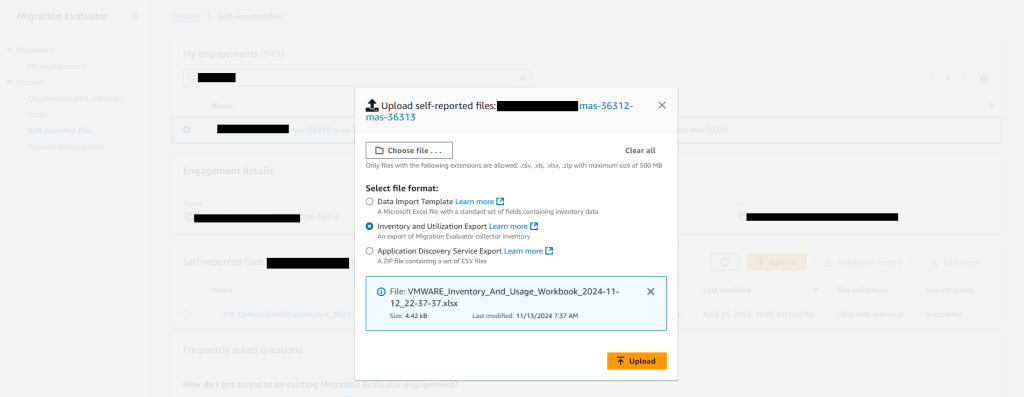Click the 'April 25, 2024, 10:07 (UTC+2:00)' cell
The image size is (1024, 397).
coord(758,314)
